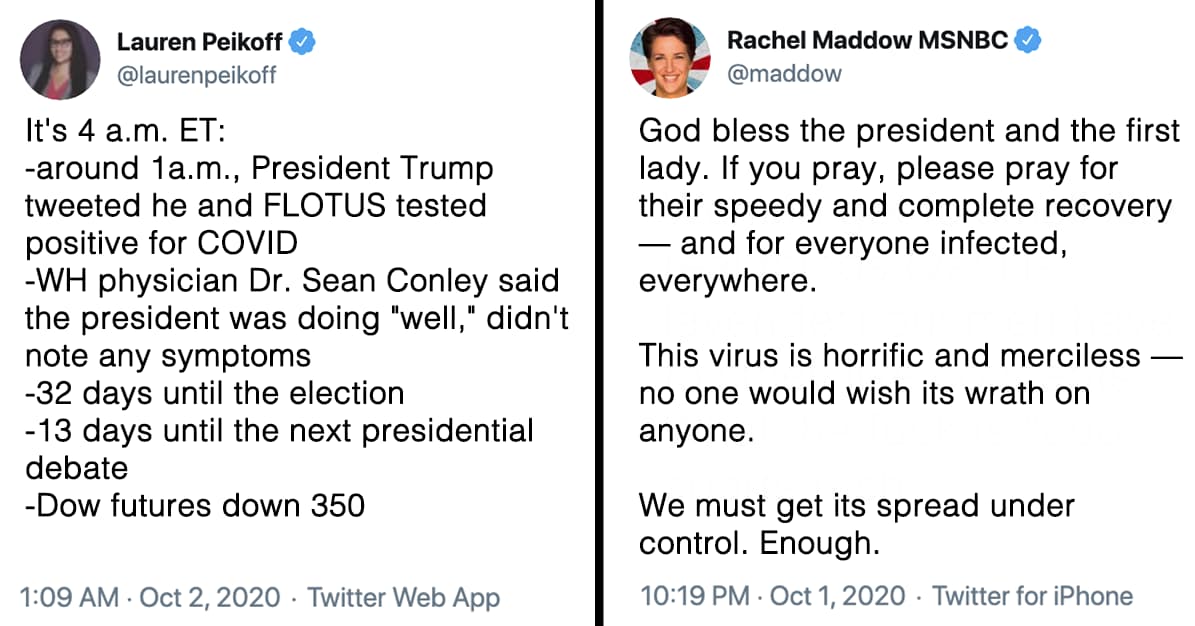Image resolution: width=1195 pixels, height=626 pixels.
Task: Click the WH physician Dr. Sean Conley line
Action: (x=290, y=281)
